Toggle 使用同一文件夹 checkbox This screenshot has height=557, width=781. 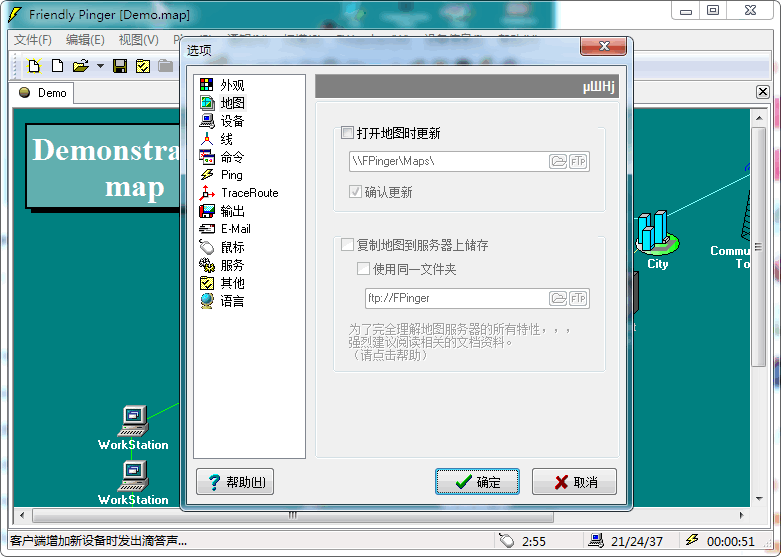[x=363, y=269]
